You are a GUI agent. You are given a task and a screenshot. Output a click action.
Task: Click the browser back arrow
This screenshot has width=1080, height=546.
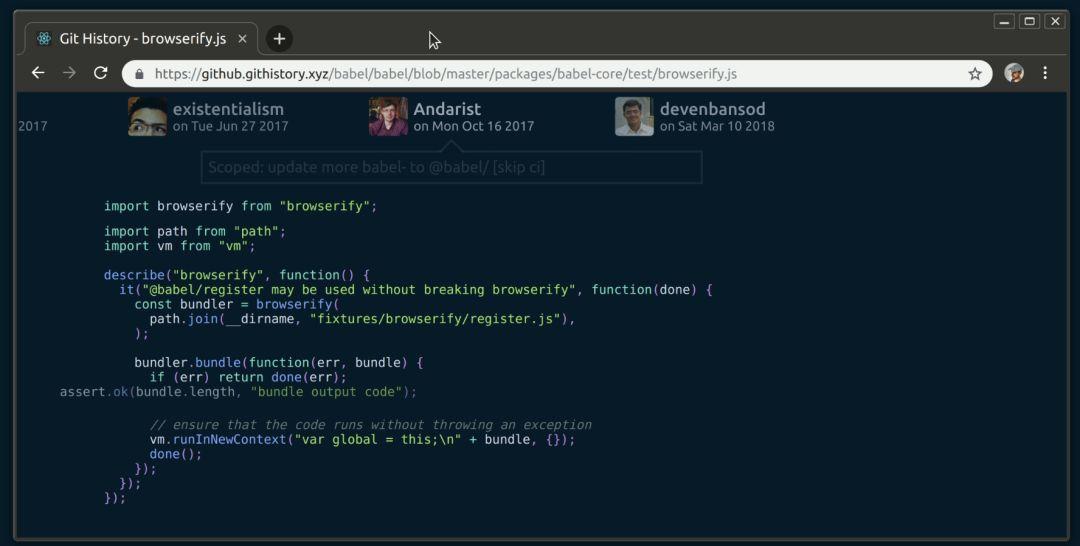(x=38, y=73)
